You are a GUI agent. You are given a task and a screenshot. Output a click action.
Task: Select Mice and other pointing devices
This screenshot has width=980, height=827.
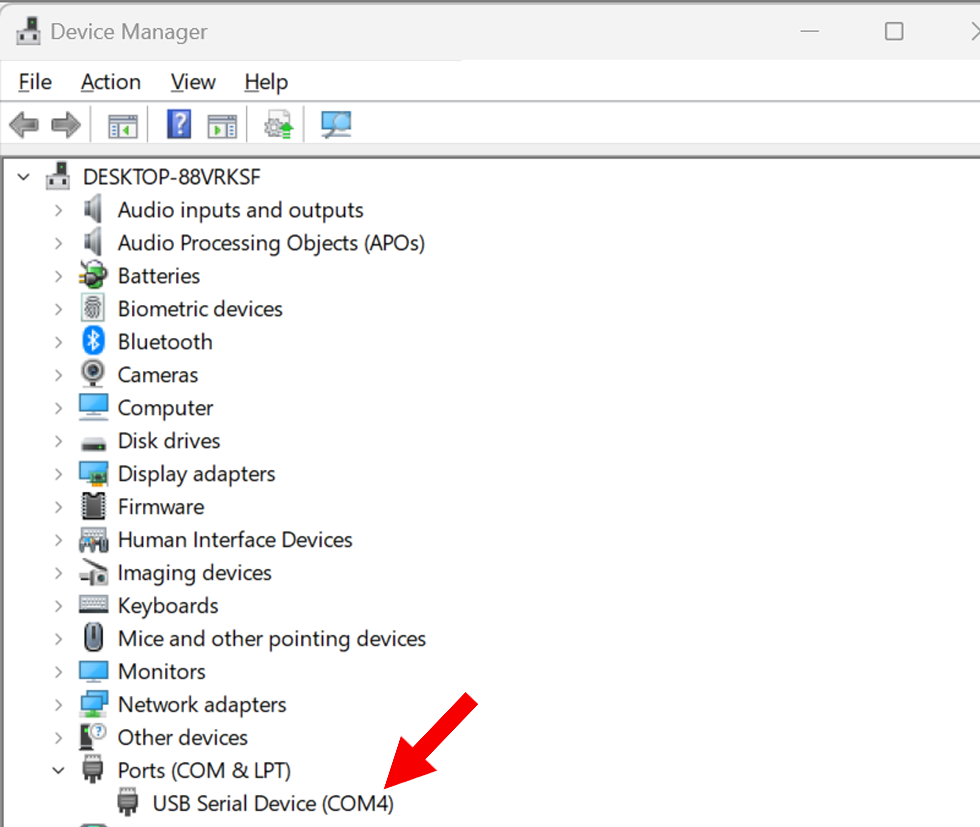tap(271, 639)
